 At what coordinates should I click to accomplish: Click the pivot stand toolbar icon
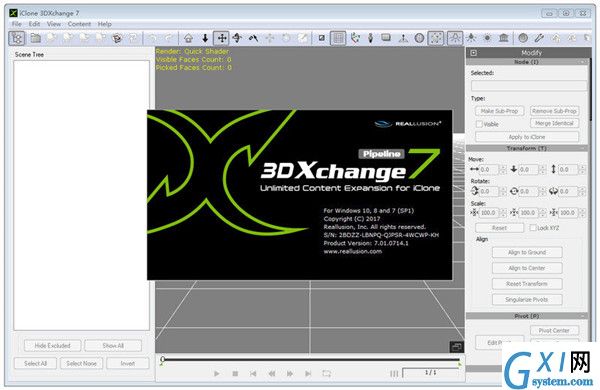click(403, 38)
